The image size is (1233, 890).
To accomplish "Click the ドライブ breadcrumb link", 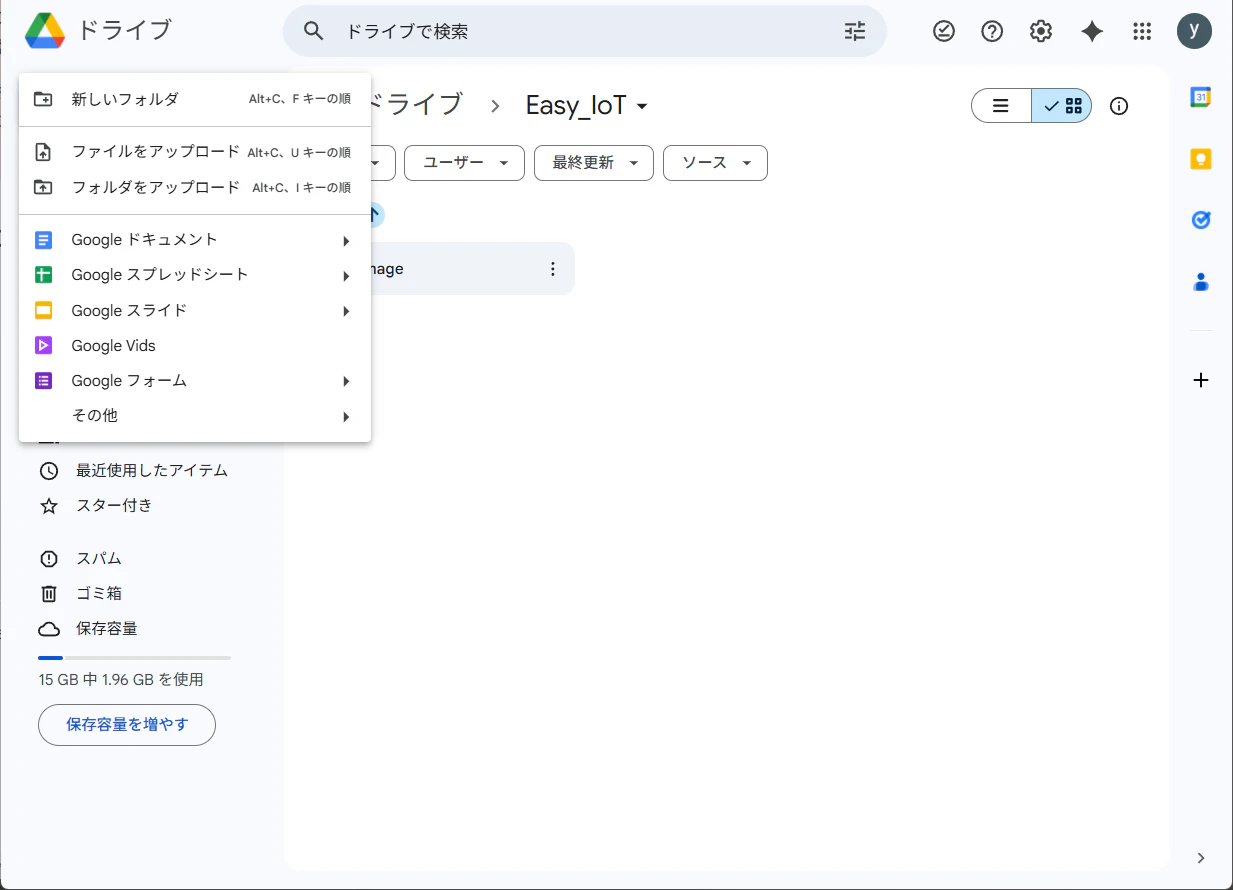I will coord(415,104).
